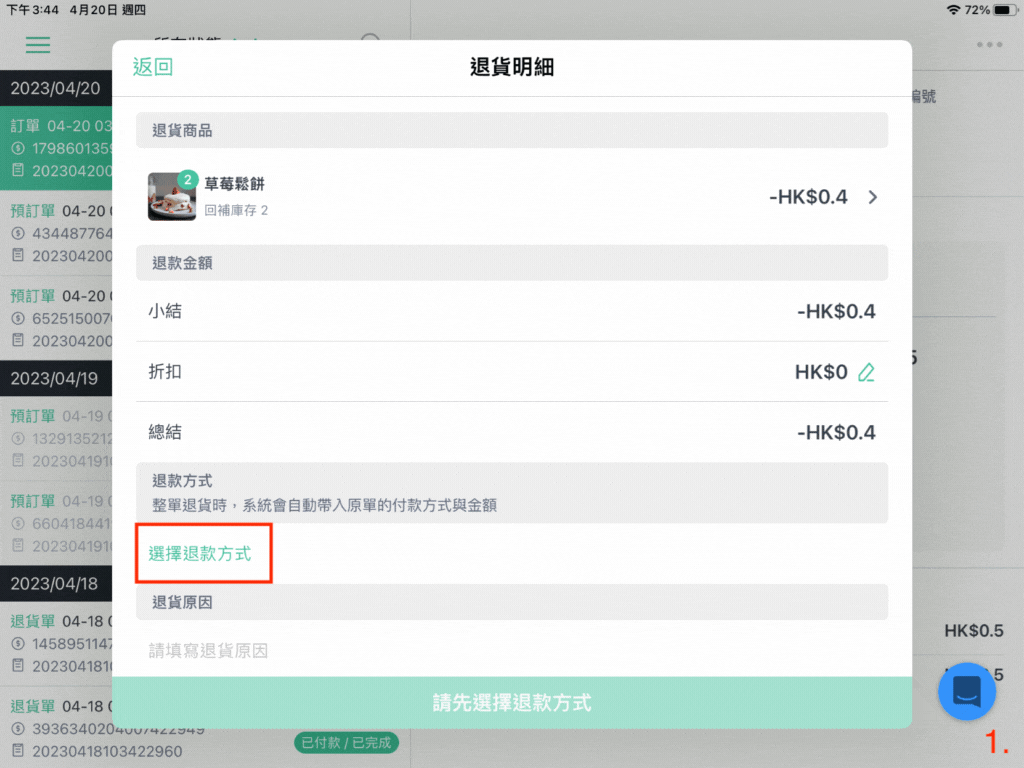This screenshot has height=768, width=1024.
Task: Tap the quantity badge 2 on product
Action: tap(187, 180)
